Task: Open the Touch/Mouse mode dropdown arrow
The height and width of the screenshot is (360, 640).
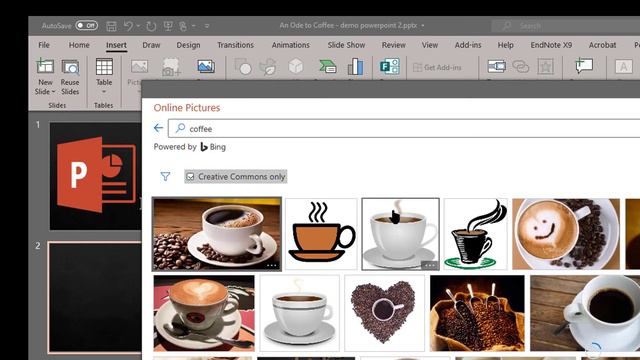Action: [193, 26]
